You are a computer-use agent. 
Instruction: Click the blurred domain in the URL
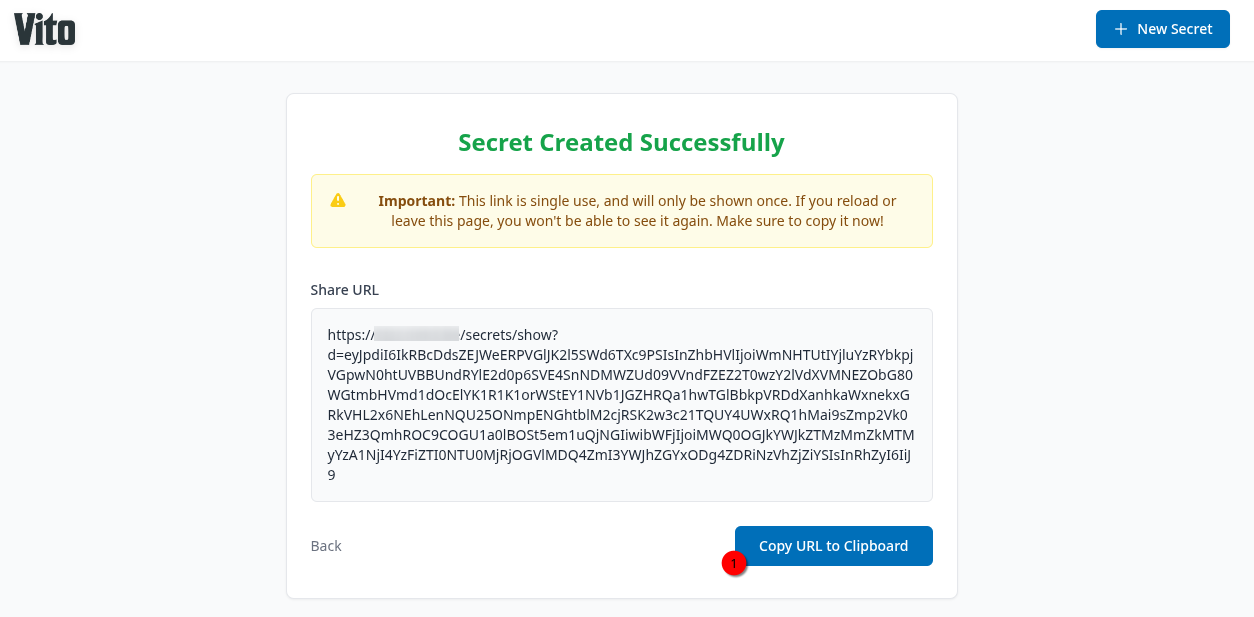pos(416,335)
